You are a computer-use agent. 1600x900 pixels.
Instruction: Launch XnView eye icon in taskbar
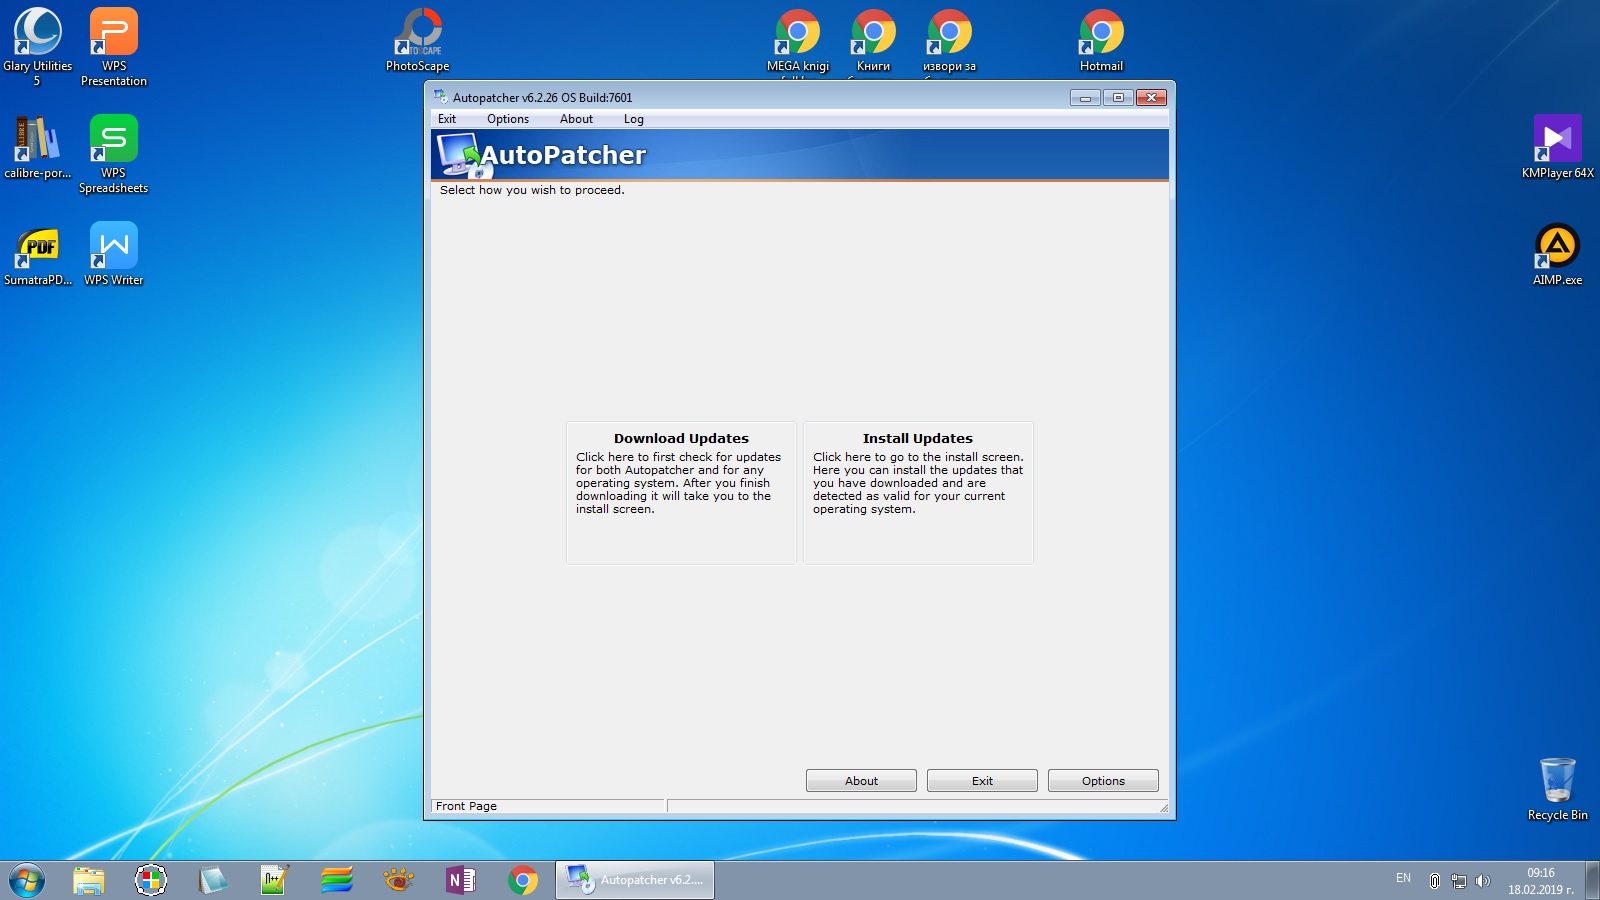399,880
